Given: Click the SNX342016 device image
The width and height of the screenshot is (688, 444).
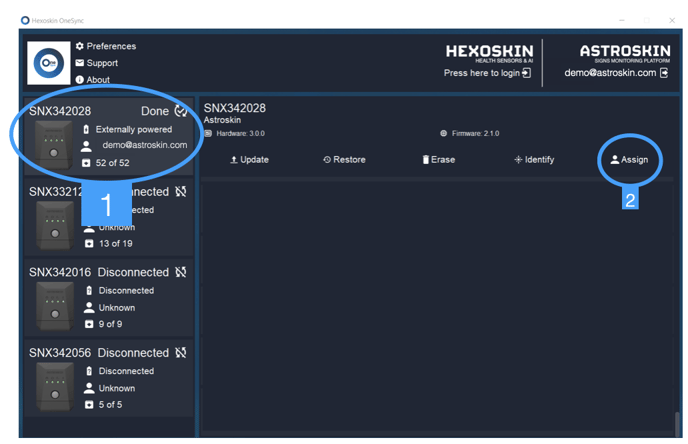Looking at the screenshot, I should click(x=55, y=306).
